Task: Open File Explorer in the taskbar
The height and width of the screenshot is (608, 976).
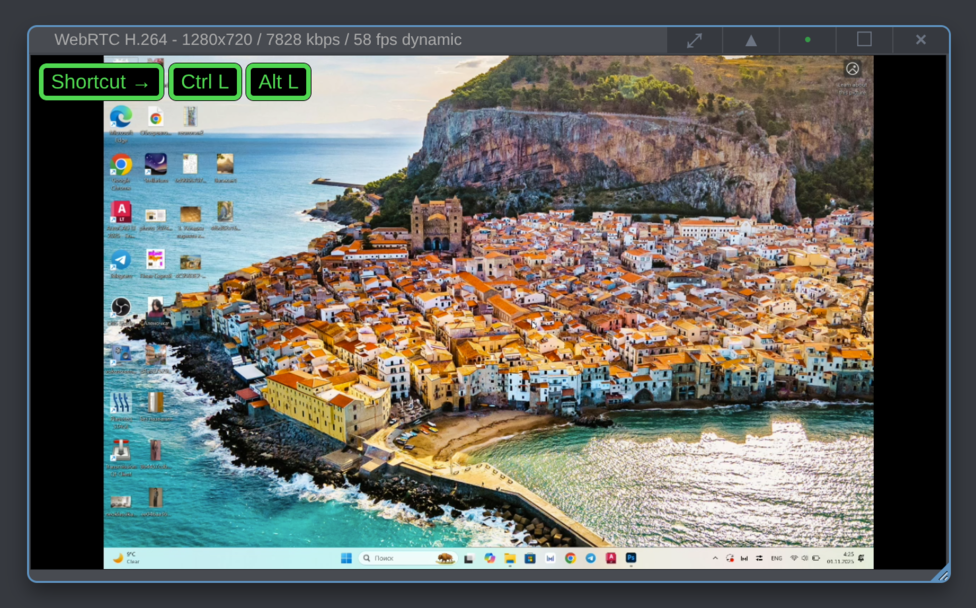Action: 510,558
